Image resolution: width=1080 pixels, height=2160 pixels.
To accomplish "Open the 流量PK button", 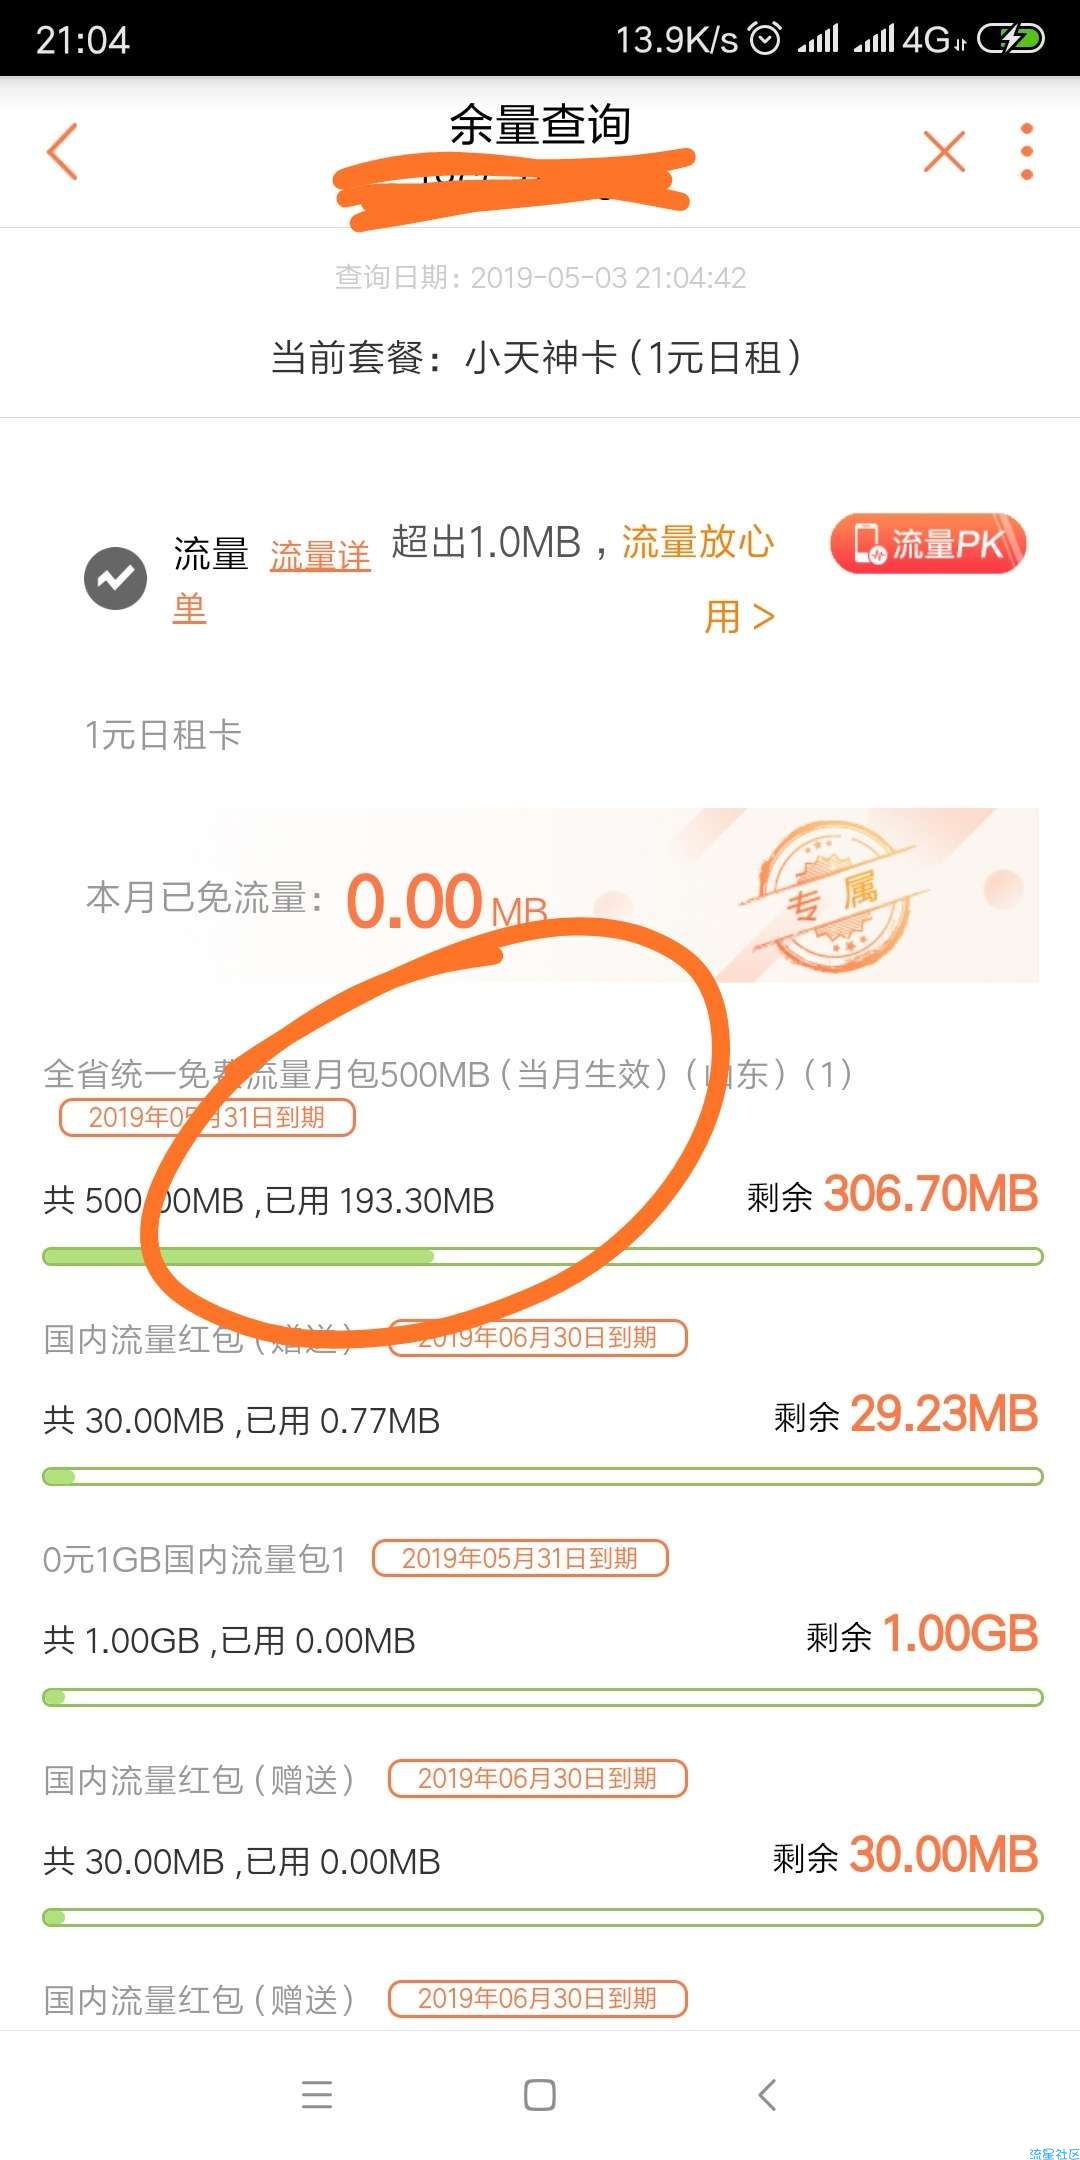I will pyautogui.click(x=928, y=544).
